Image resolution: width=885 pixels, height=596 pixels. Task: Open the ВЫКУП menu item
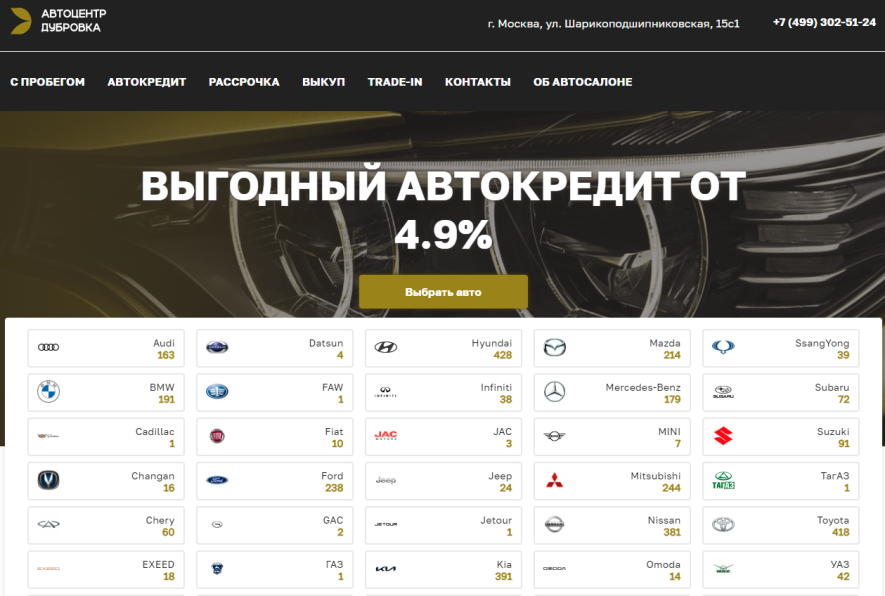323,82
